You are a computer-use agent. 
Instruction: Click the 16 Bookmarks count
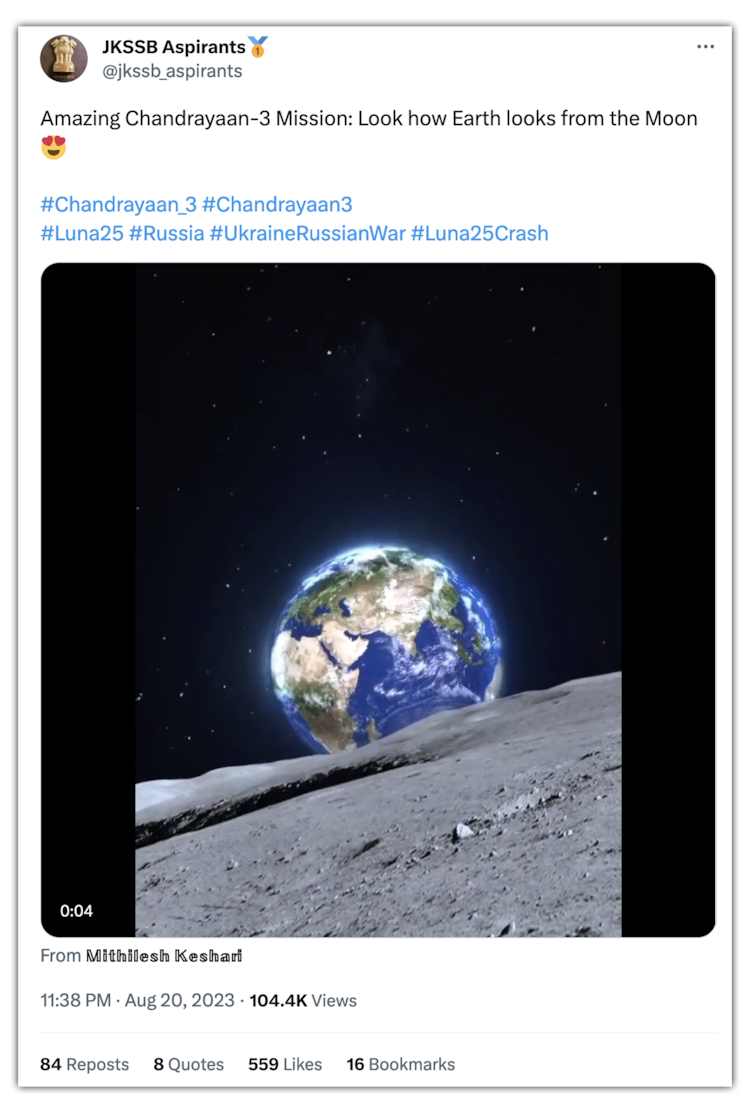tap(401, 1064)
